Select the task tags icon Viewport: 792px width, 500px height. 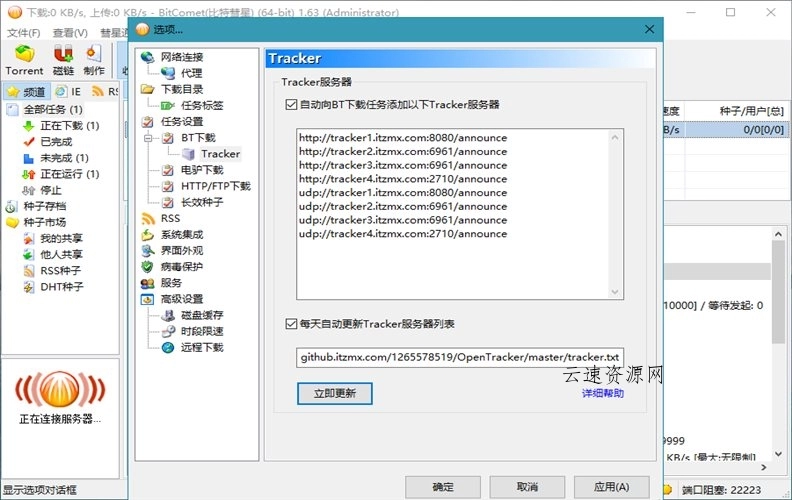pyautogui.click(x=168, y=106)
